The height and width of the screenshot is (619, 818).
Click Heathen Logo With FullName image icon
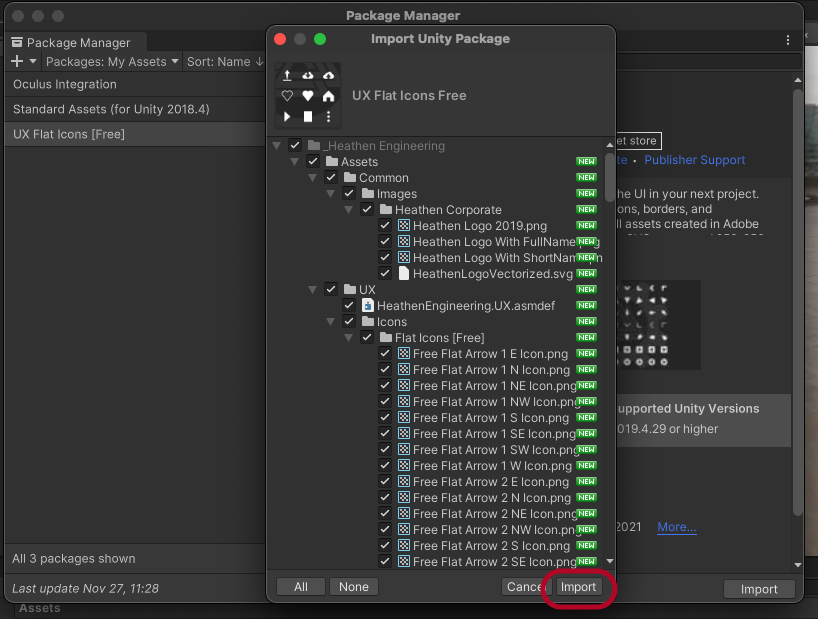point(404,241)
